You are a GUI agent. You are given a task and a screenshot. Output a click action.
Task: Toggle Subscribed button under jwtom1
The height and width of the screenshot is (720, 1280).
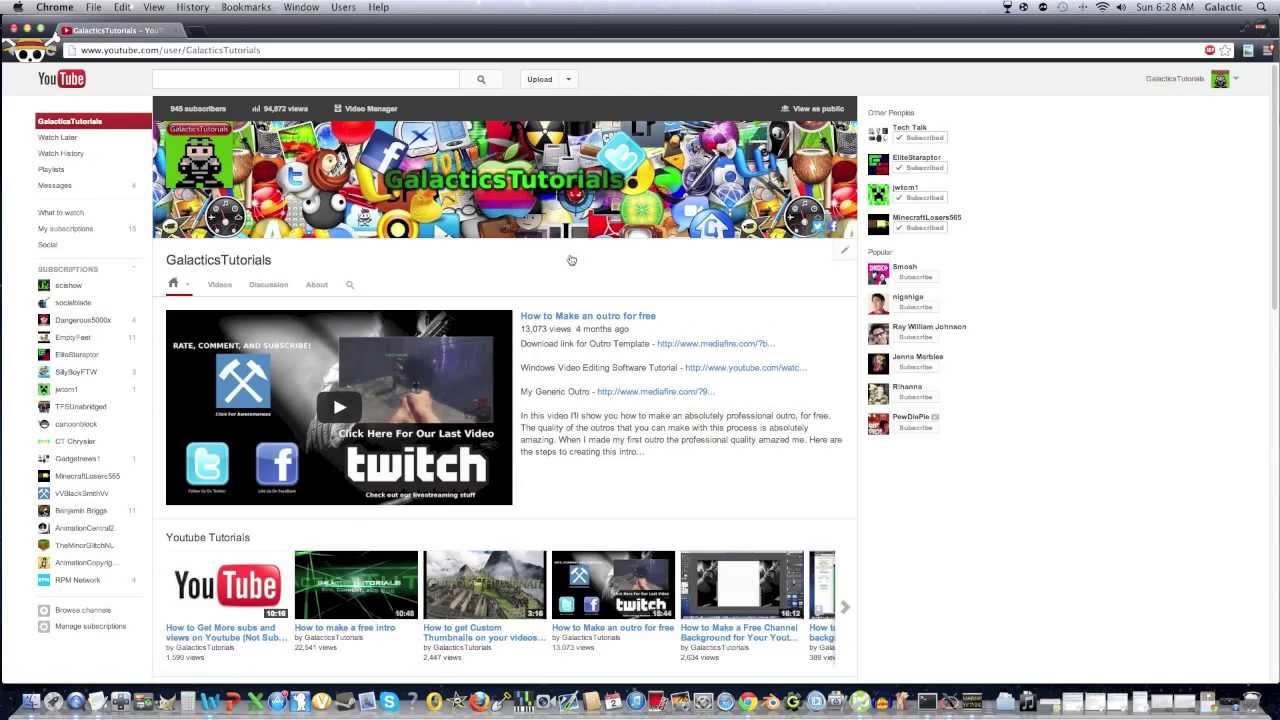(x=920, y=198)
